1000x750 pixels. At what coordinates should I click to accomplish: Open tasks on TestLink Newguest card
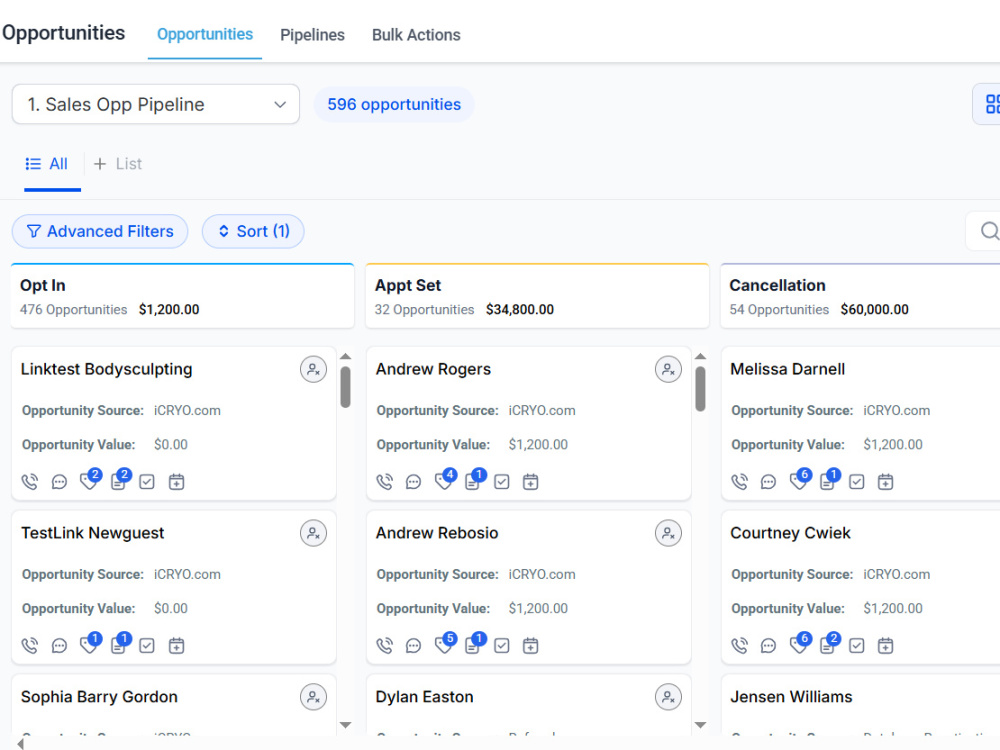pyautogui.click(x=147, y=645)
